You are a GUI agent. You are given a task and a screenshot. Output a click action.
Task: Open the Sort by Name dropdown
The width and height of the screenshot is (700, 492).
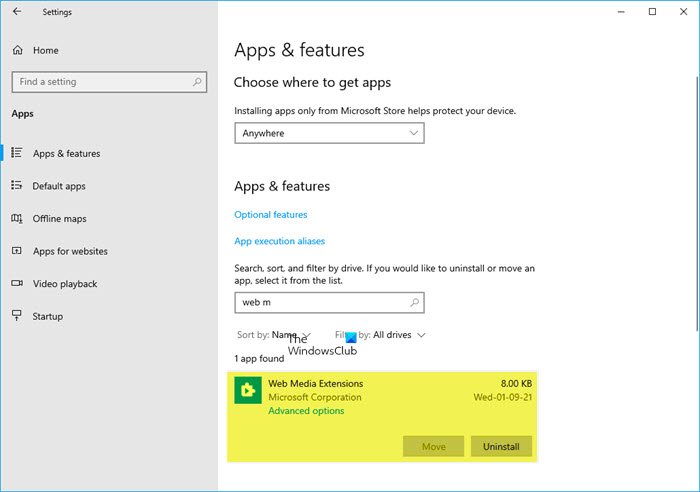click(x=274, y=335)
